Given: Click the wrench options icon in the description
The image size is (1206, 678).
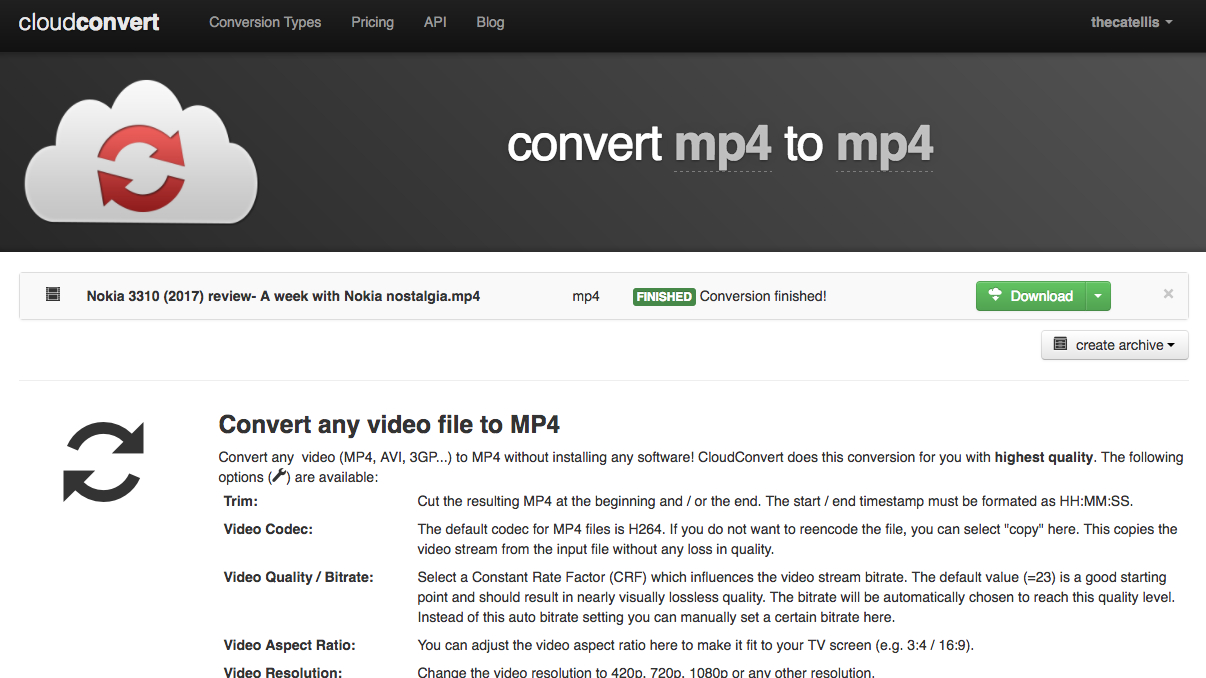Looking at the screenshot, I should (x=280, y=477).
